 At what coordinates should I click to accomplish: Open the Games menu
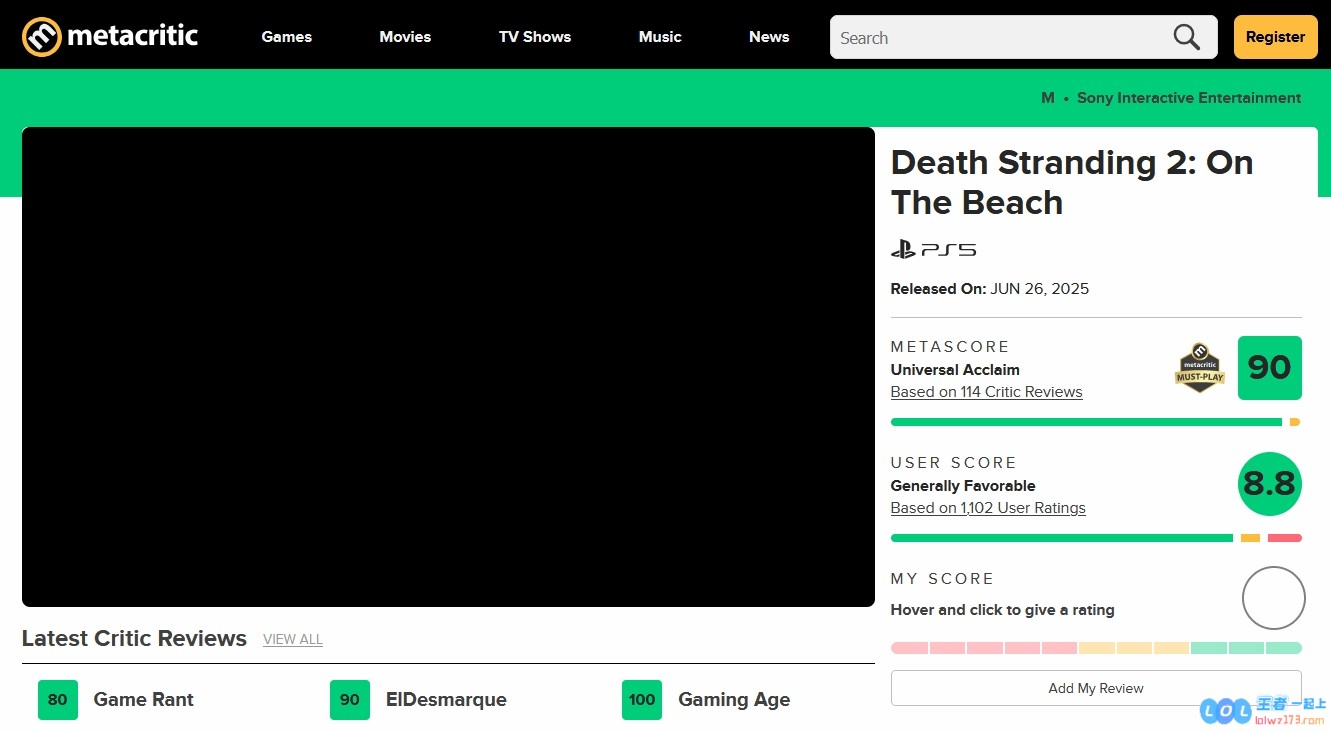coord(287,37)
